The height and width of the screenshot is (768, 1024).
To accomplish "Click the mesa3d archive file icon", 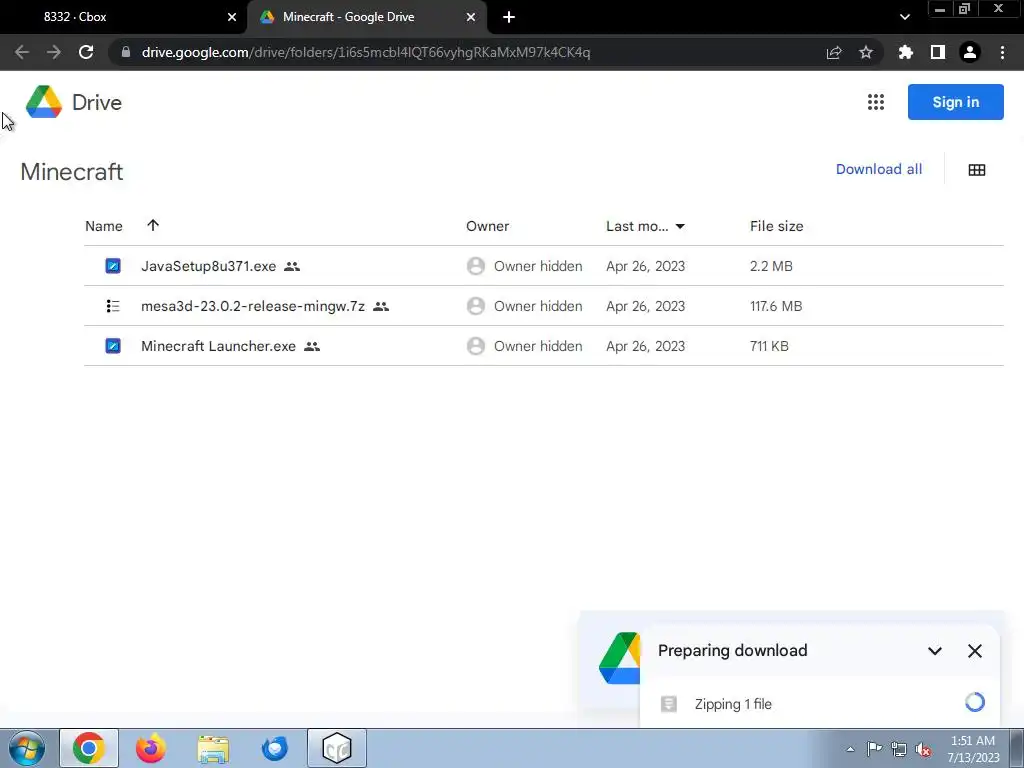I will [113, 306].
